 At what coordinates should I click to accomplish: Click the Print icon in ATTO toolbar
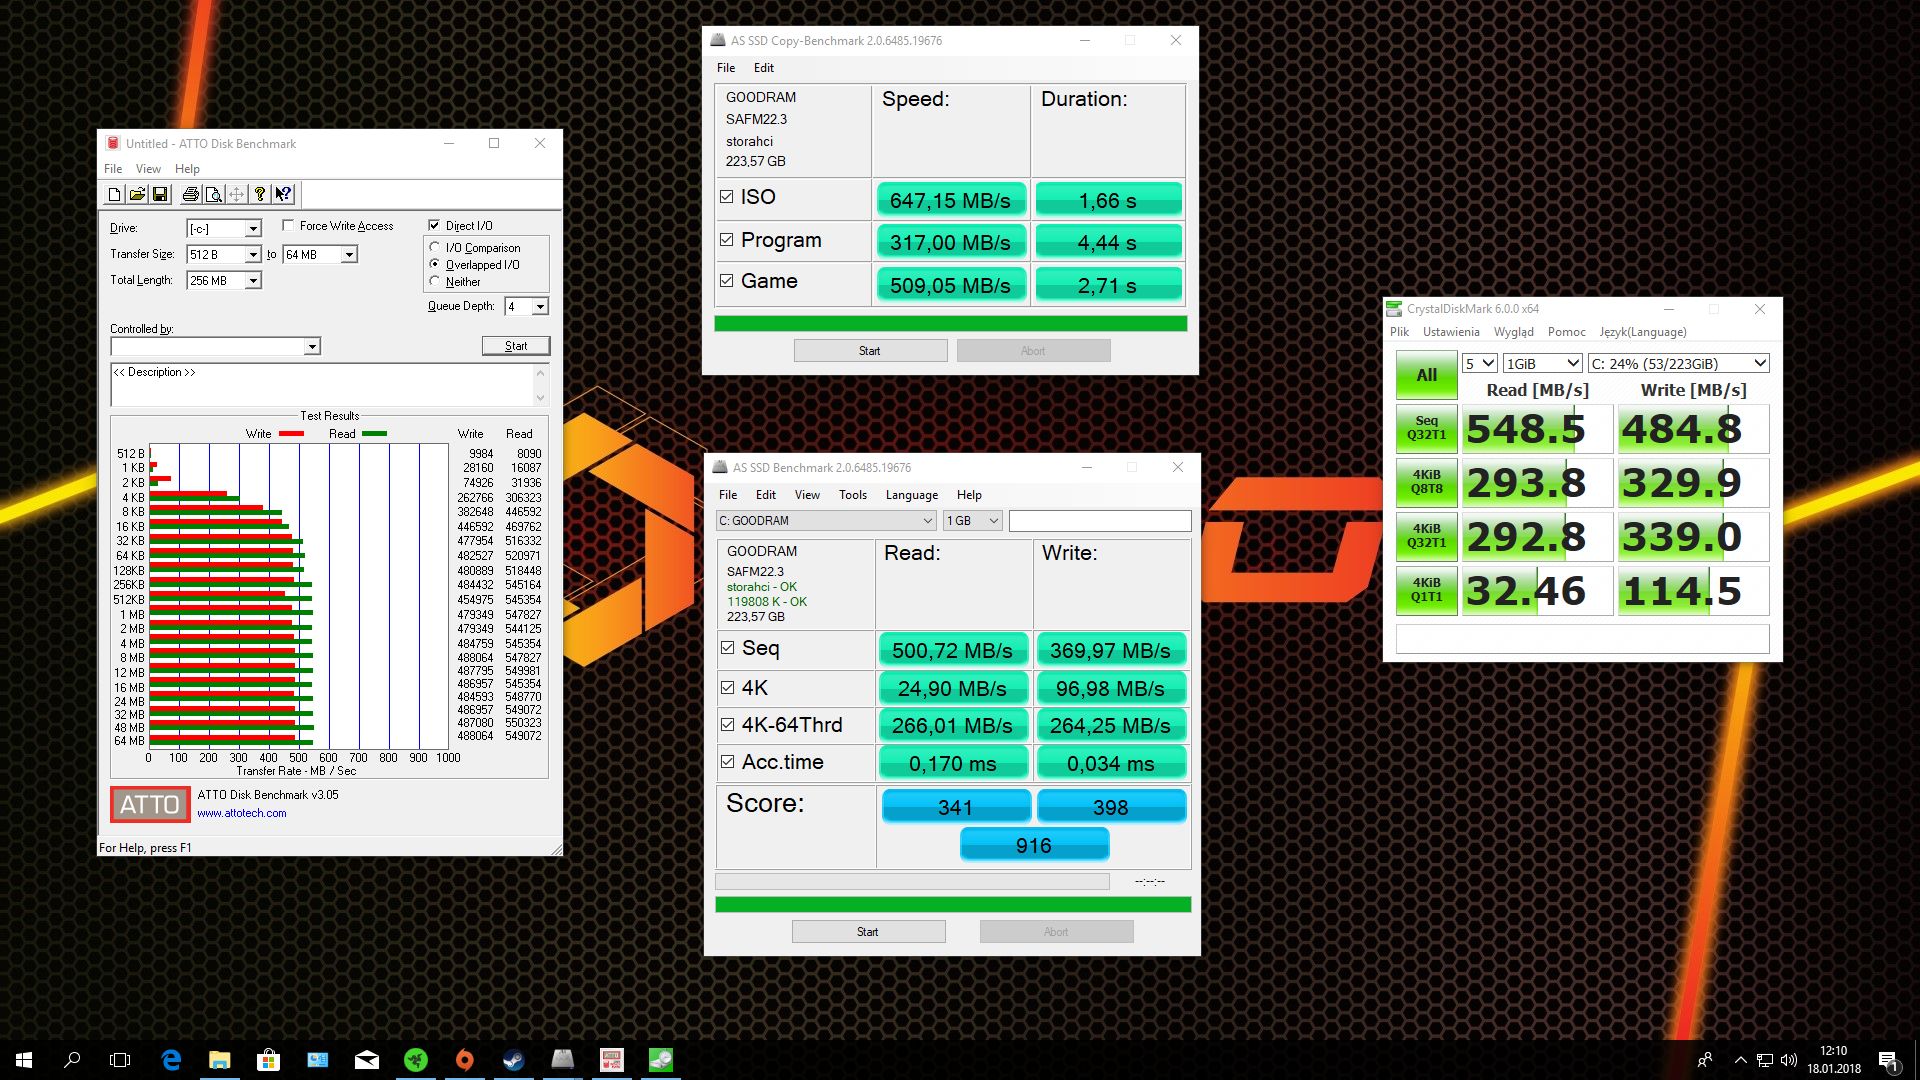coord(190,194)
